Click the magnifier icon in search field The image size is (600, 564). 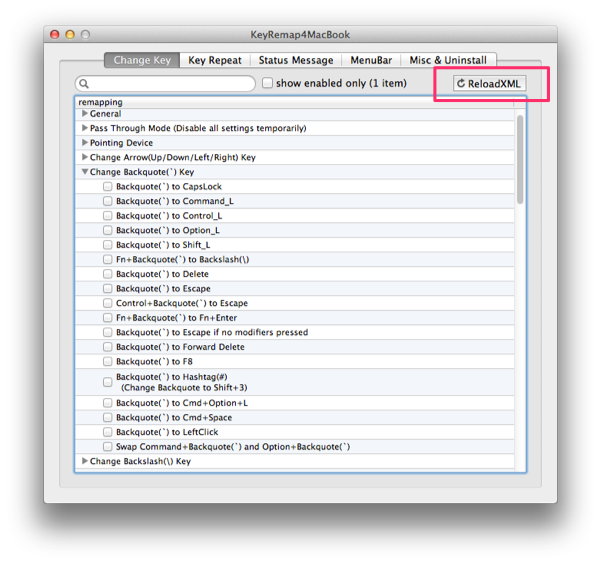pos(84,83)
